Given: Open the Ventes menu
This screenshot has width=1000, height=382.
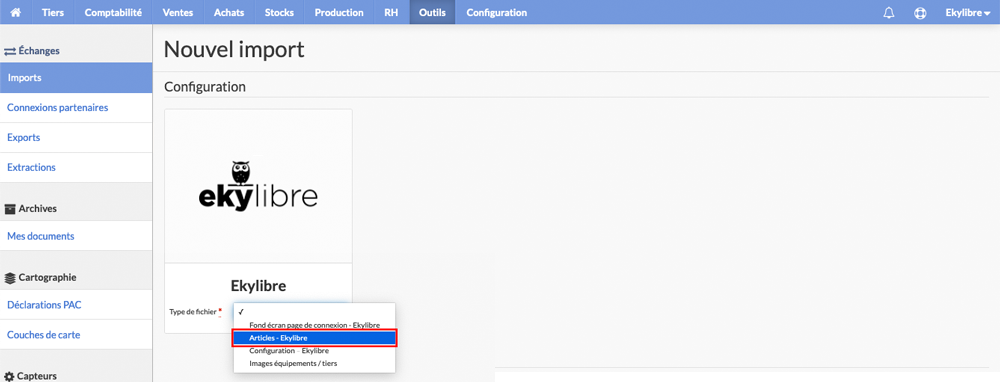Looking at the screenshot, I should point(178,12).
